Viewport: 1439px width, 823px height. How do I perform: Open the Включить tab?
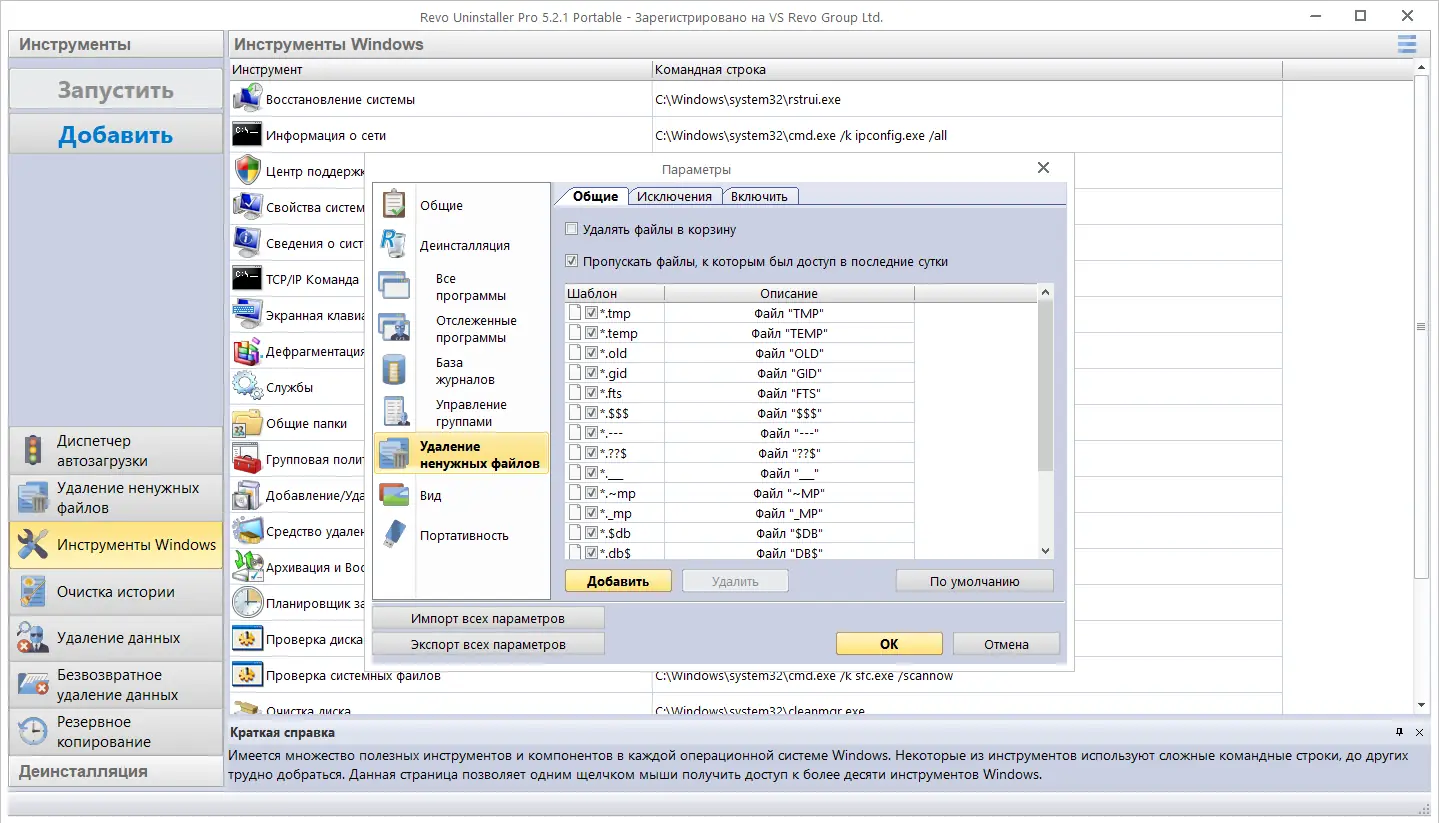[x=760, y=196]
